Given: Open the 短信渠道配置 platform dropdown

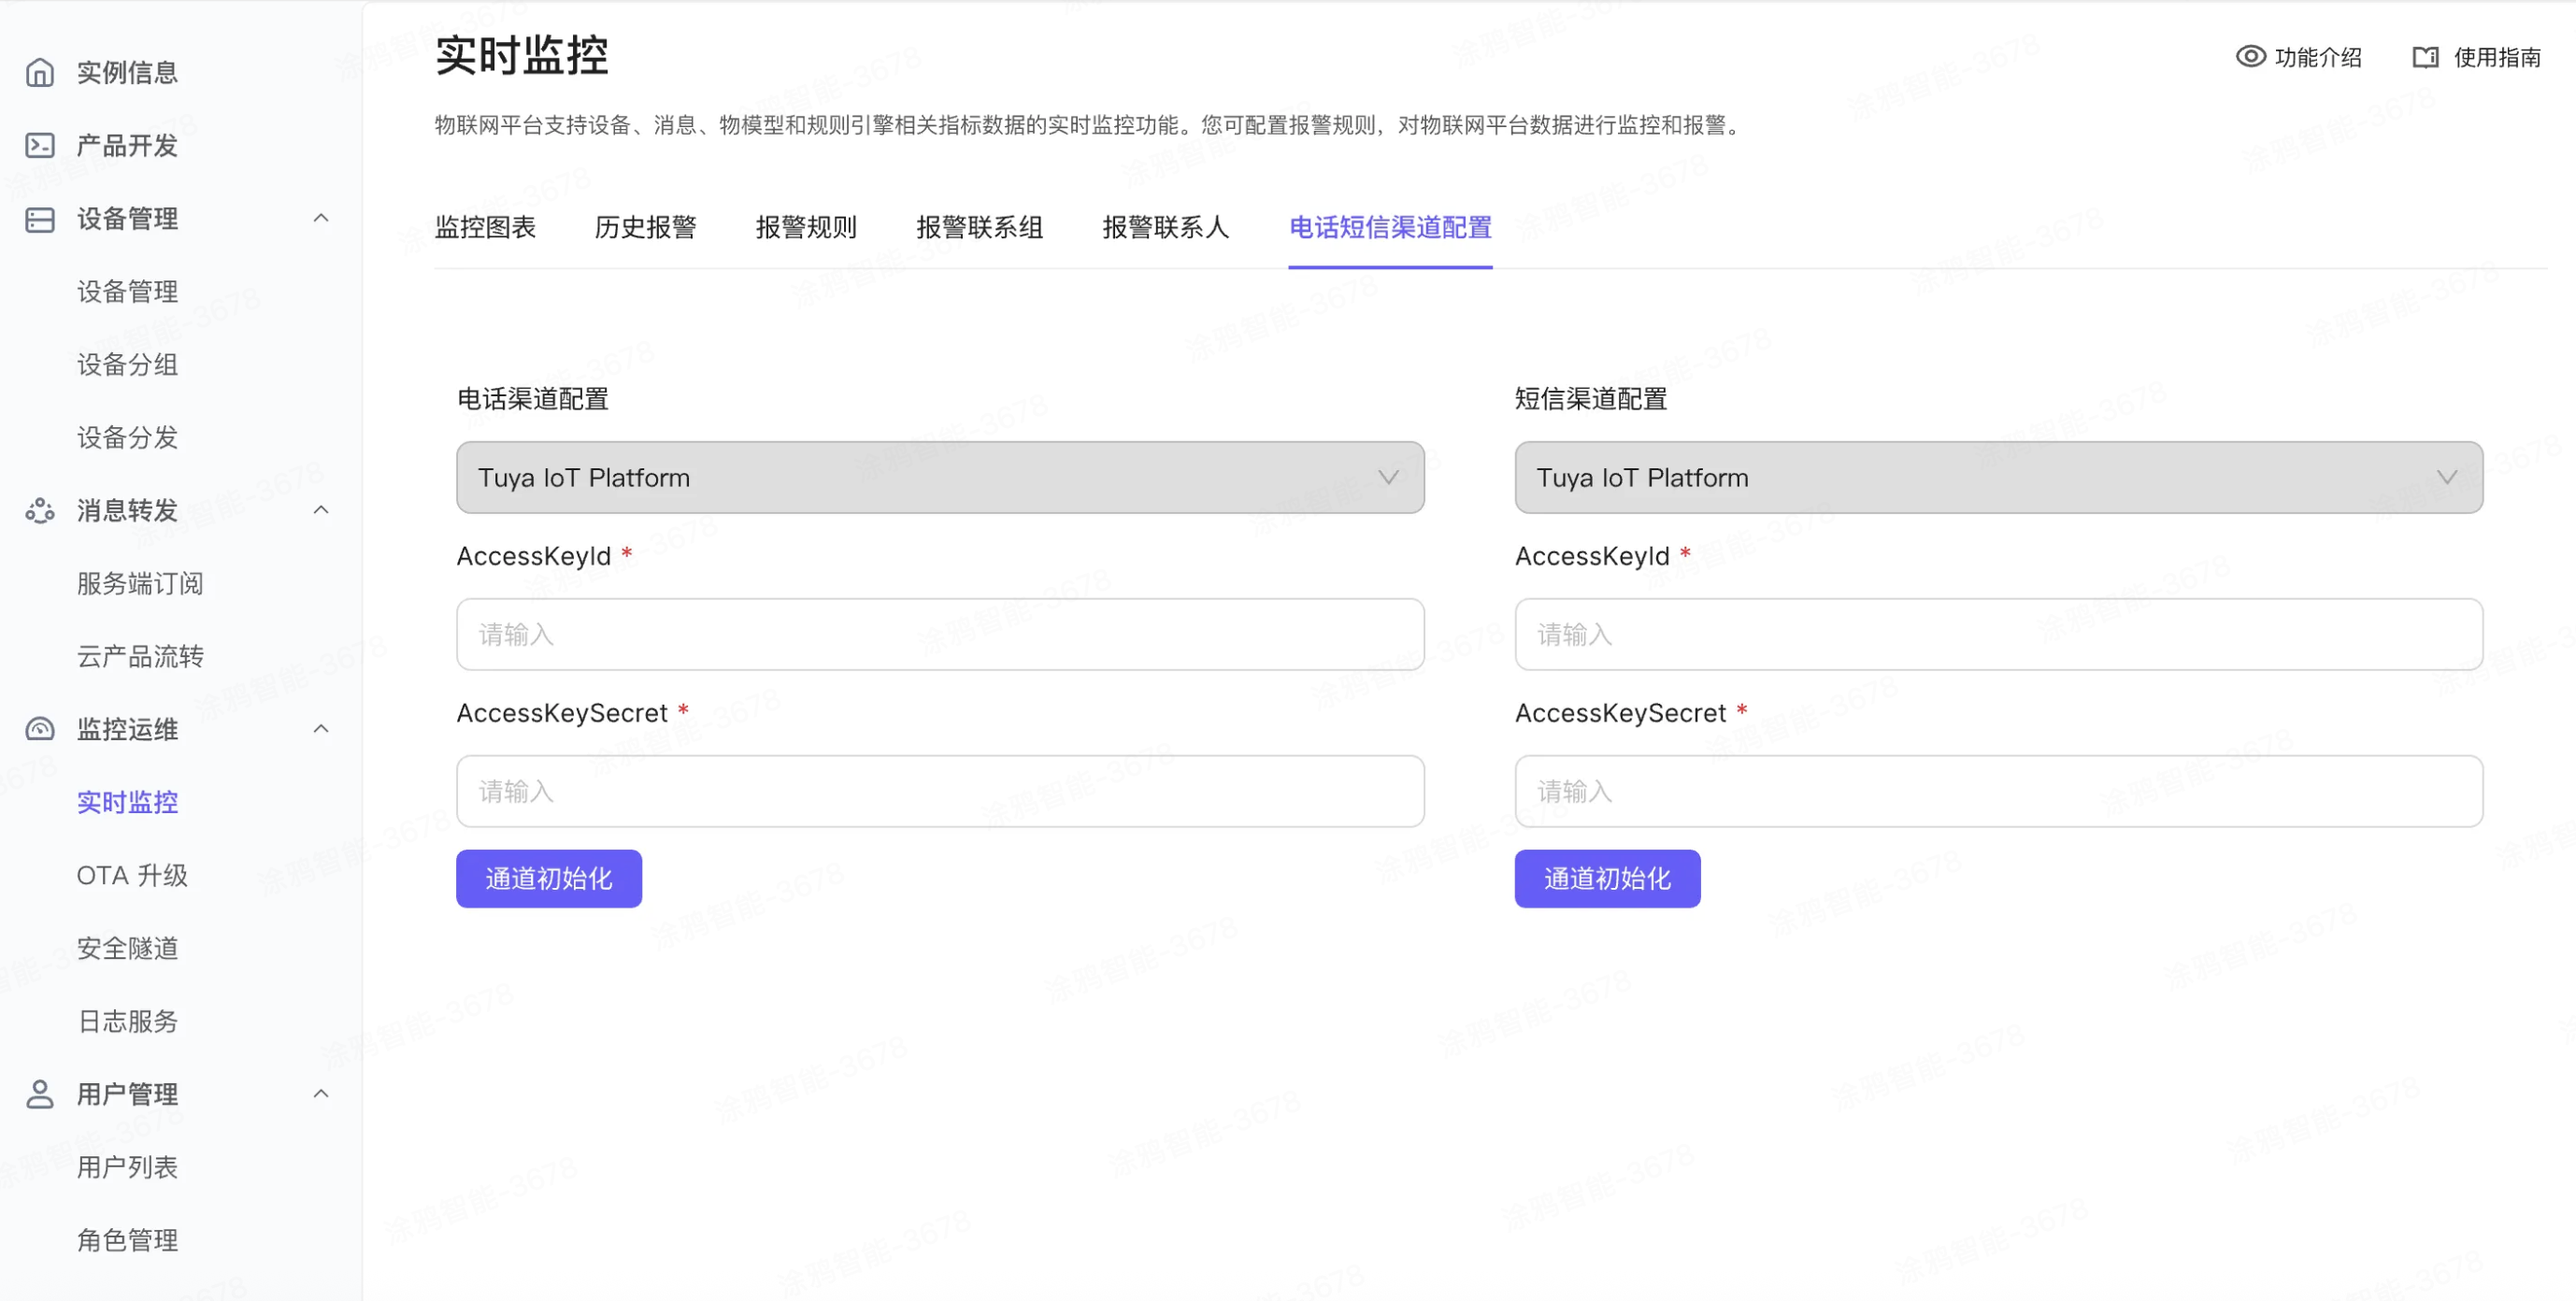Looking at the screenshot, I should point(1998,478).
